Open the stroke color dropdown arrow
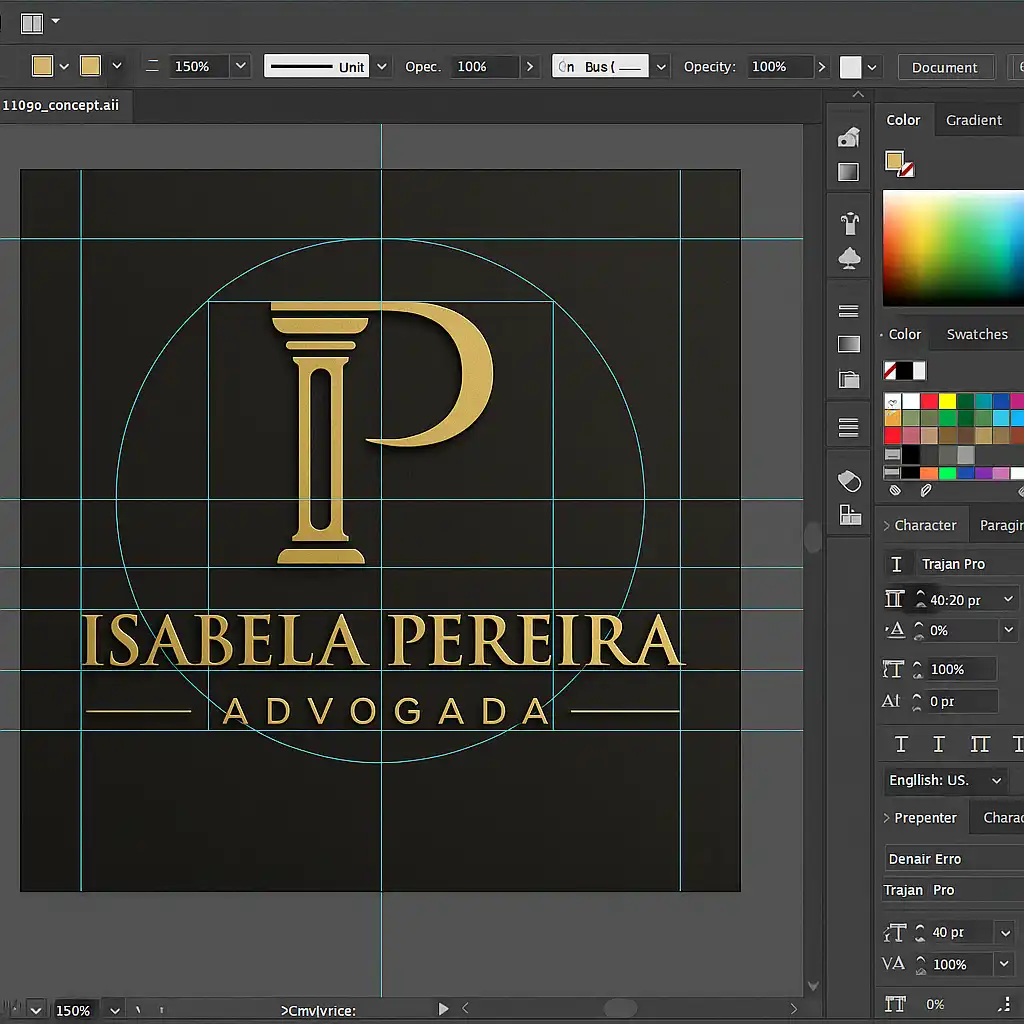 pos(117,66)
